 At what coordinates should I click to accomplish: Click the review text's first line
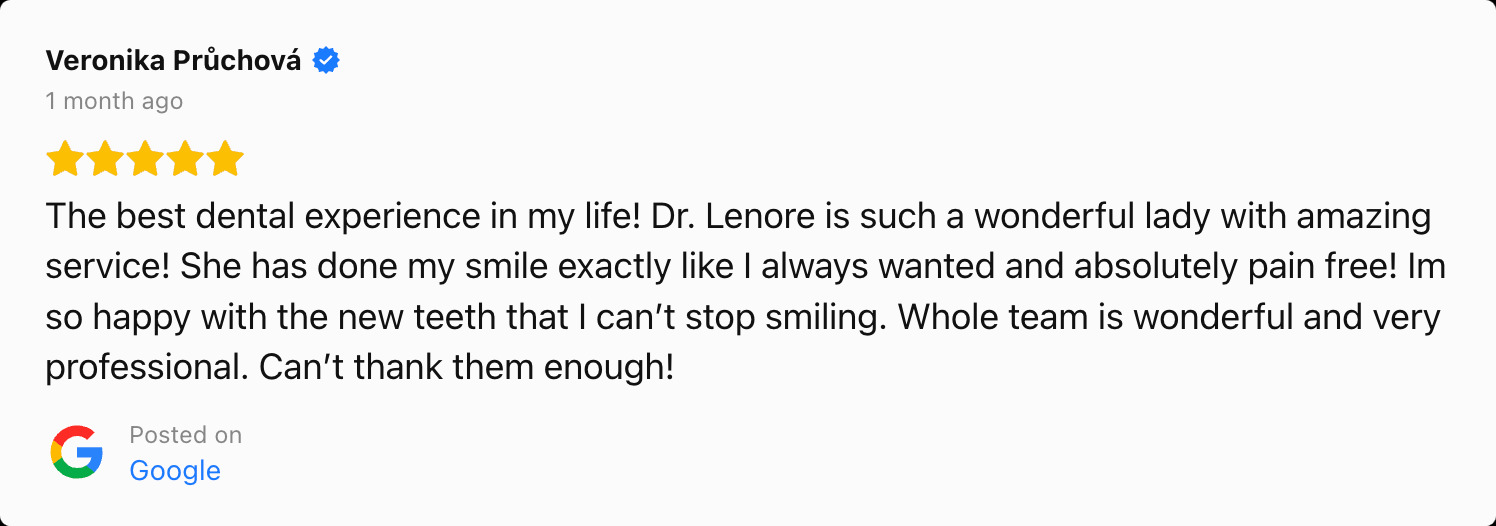(x=739, y=216)
